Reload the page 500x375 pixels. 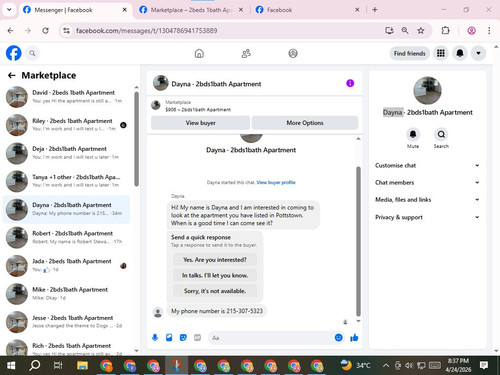45,31
